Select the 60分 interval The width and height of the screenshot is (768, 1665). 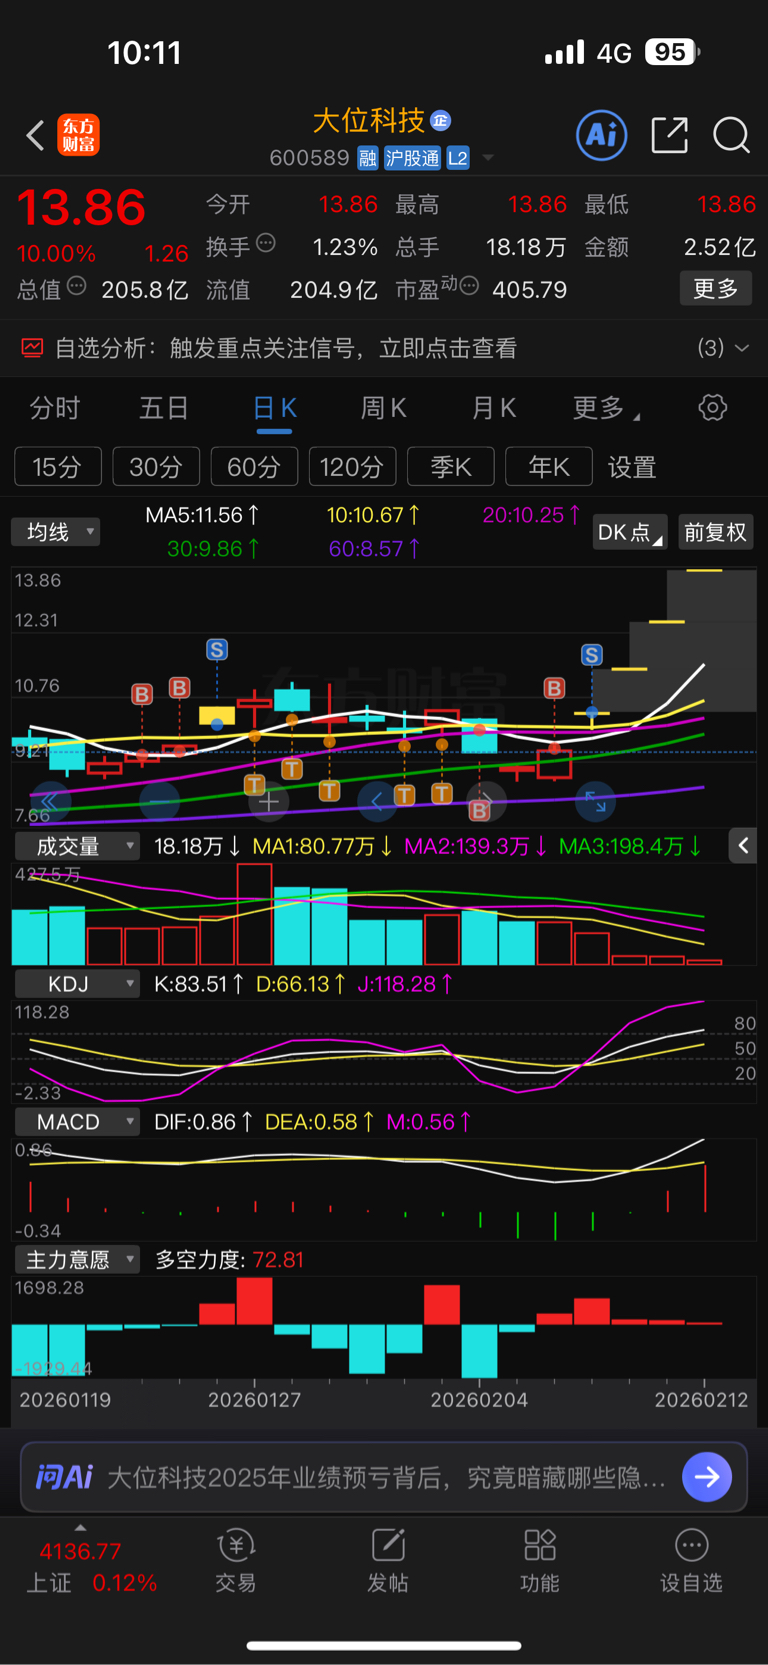254,467
